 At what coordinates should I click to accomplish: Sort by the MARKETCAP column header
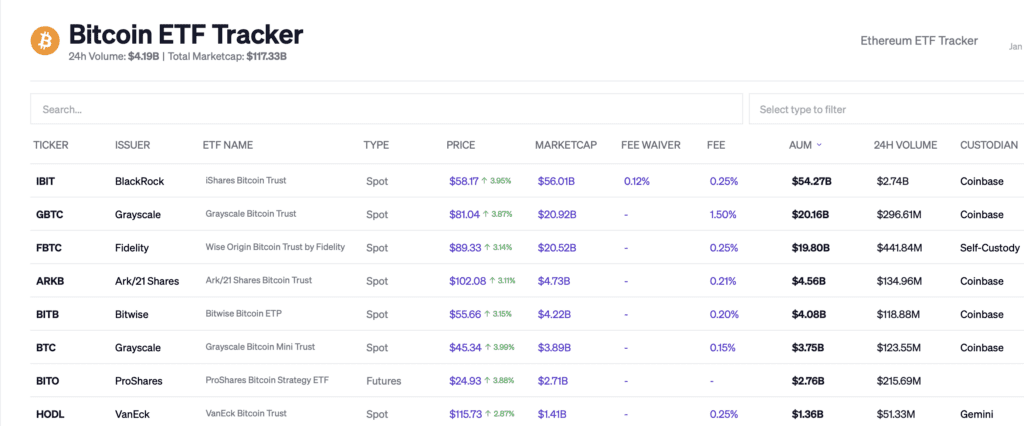tap(566, 145)
